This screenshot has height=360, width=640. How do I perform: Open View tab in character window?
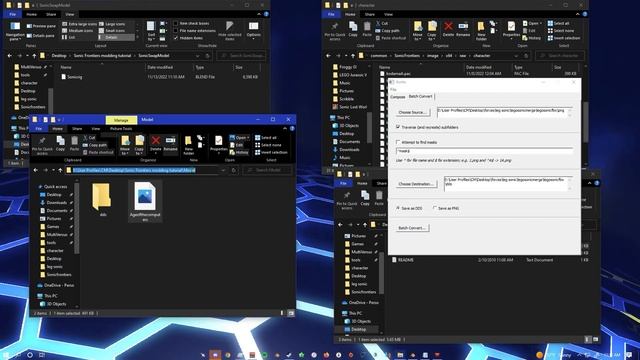388,14
